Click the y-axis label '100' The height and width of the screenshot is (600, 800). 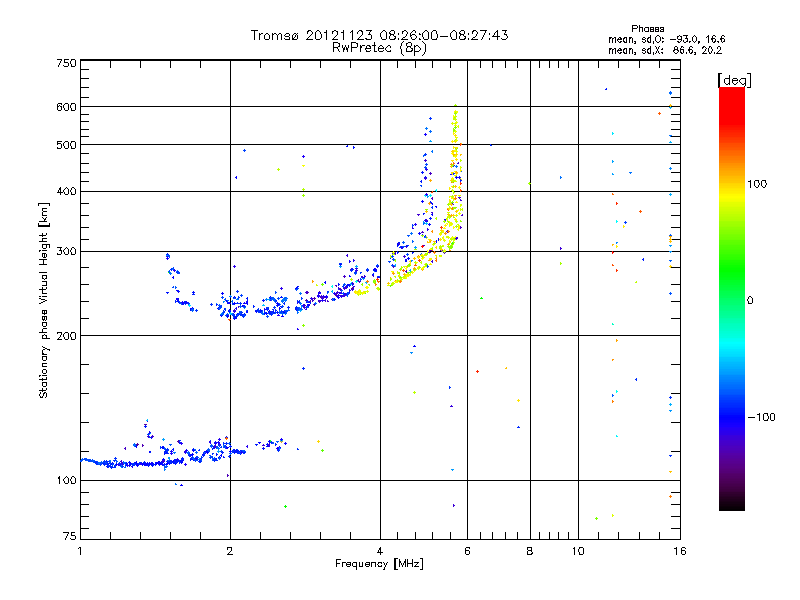pos(66,480)
